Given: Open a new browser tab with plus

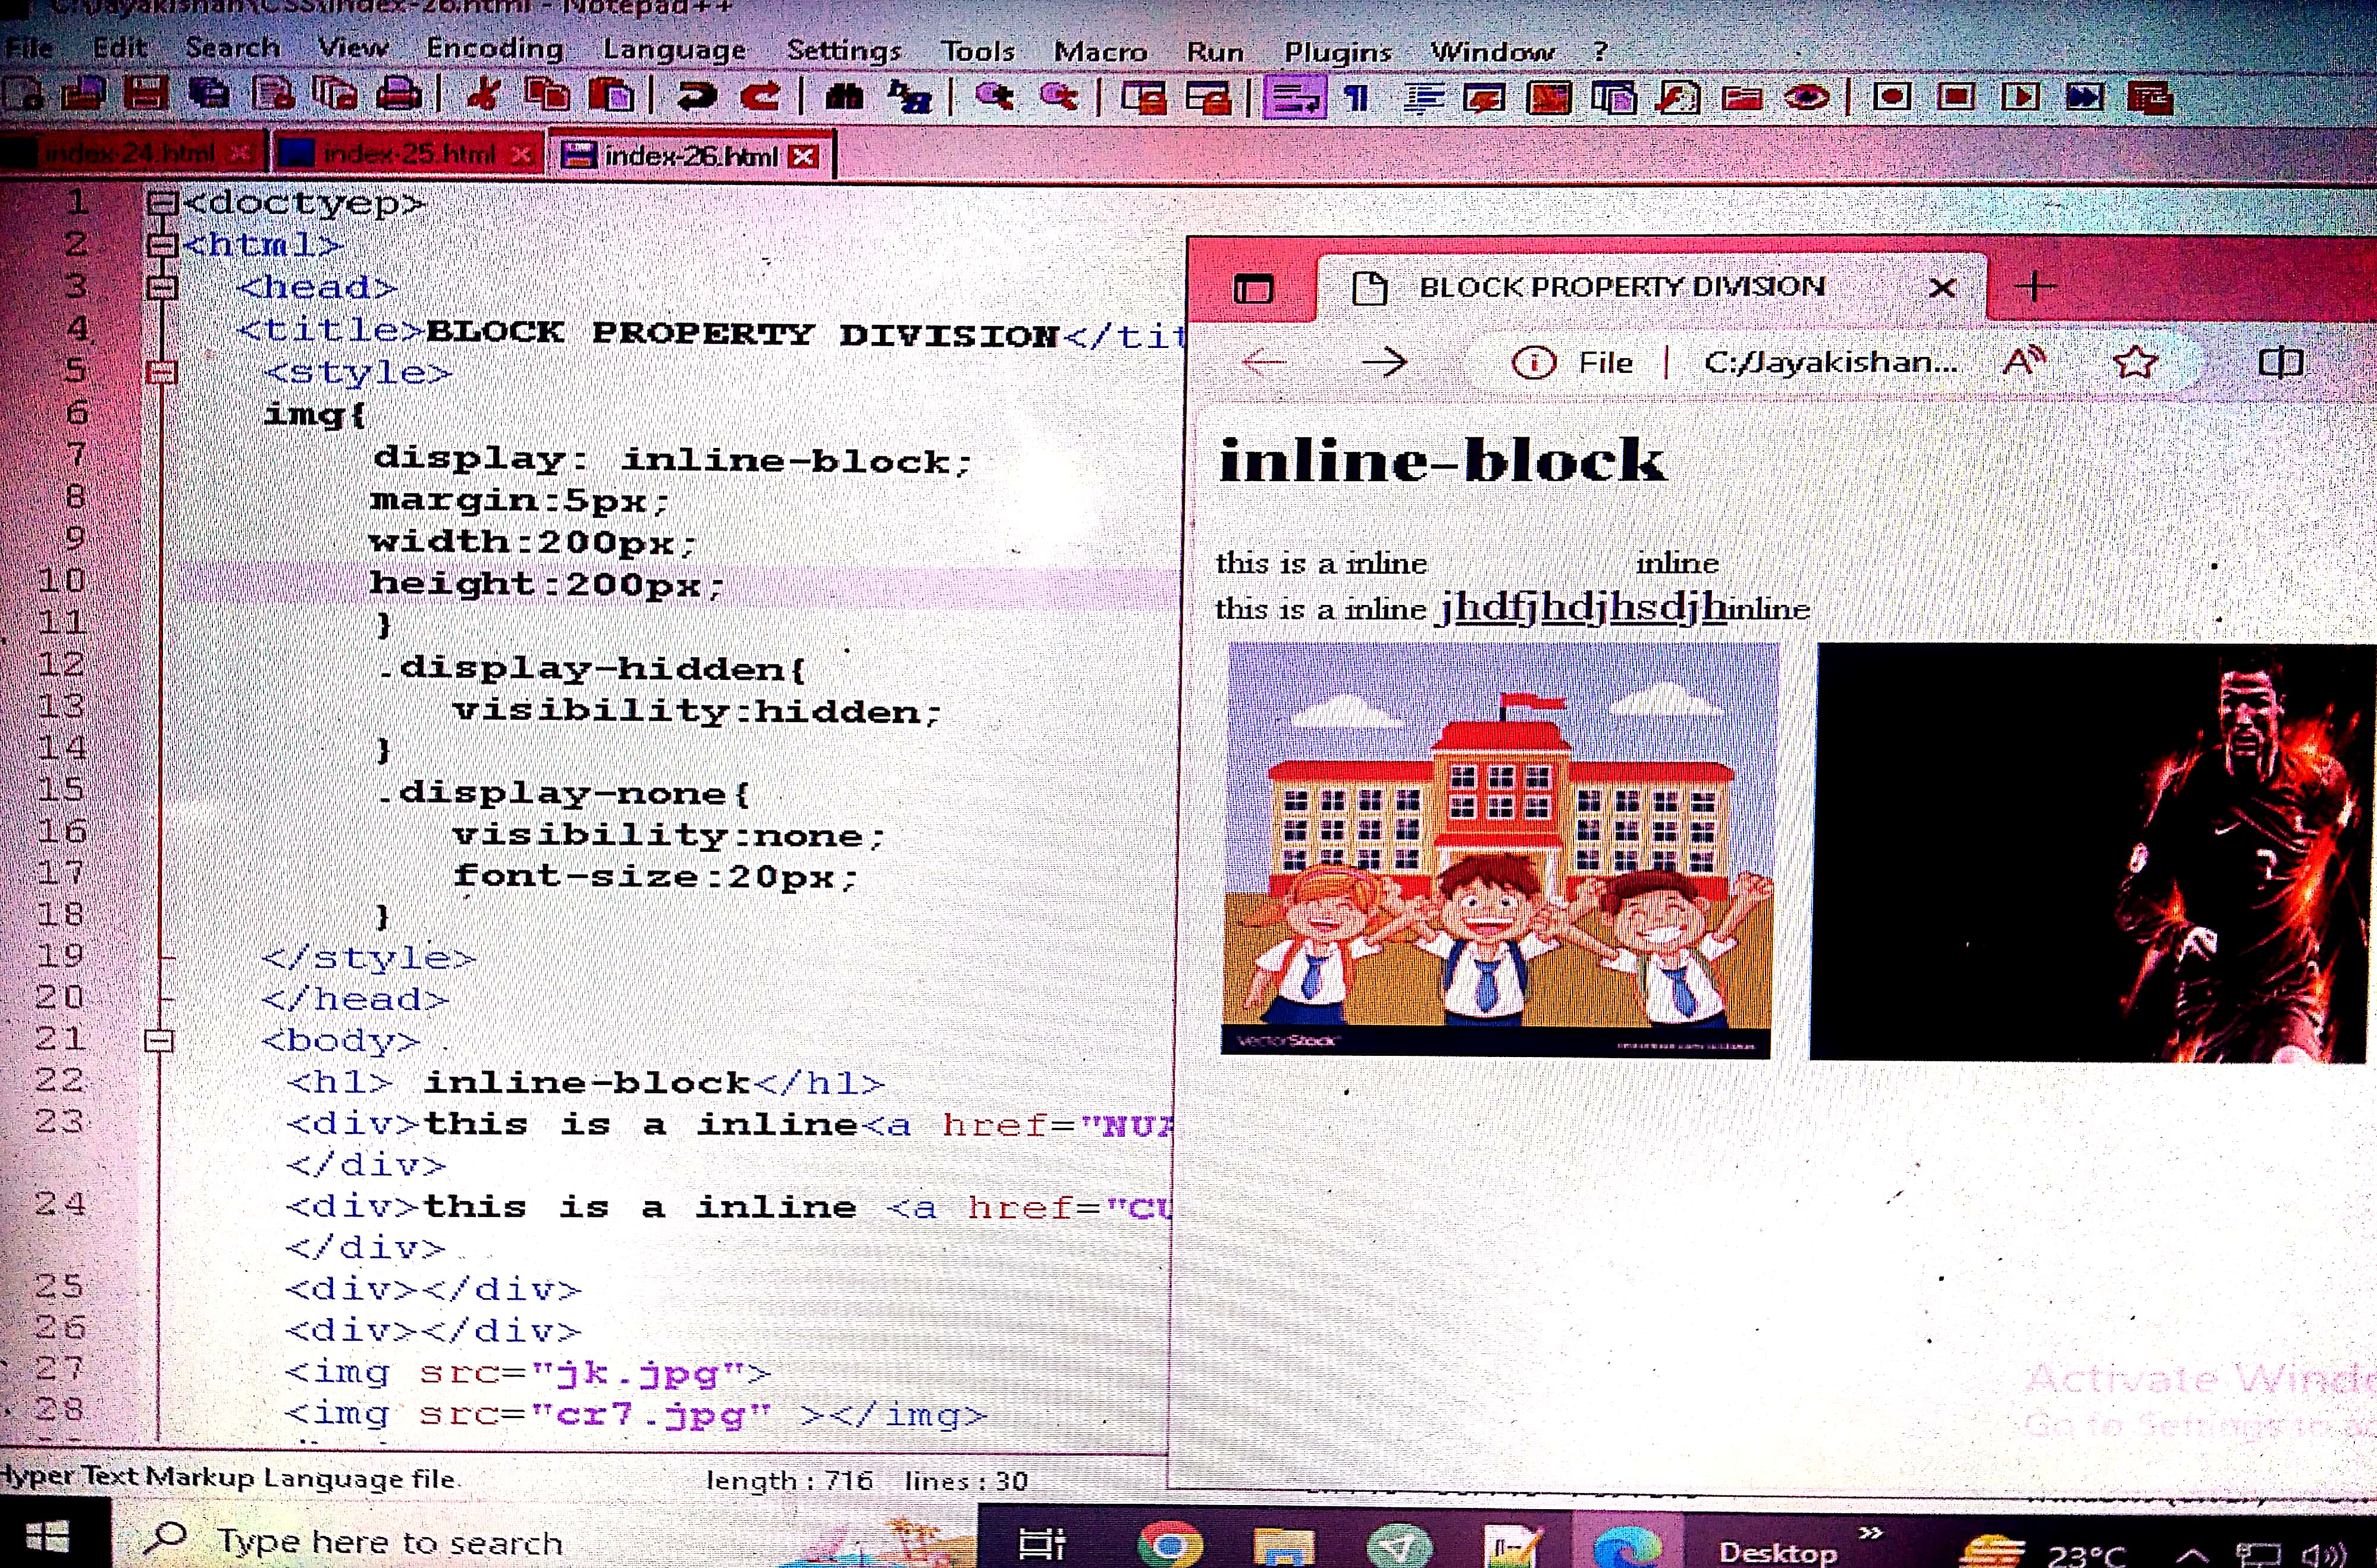Looking at the screenshot, I should click(x=2035, y=287).
